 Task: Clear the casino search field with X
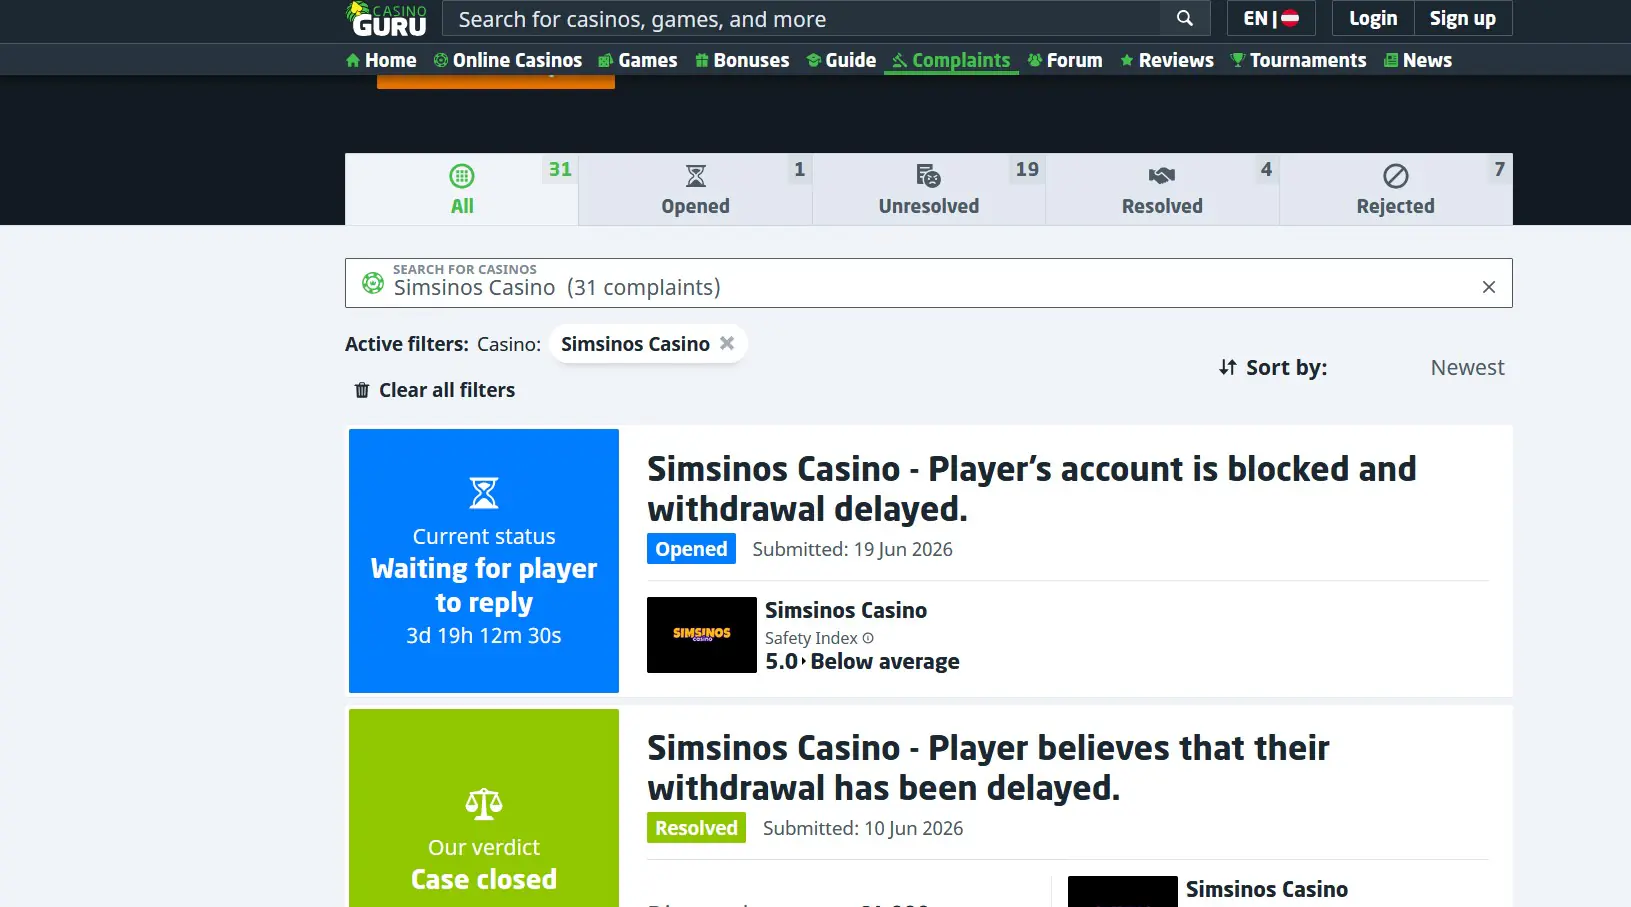click(1489, 287)
